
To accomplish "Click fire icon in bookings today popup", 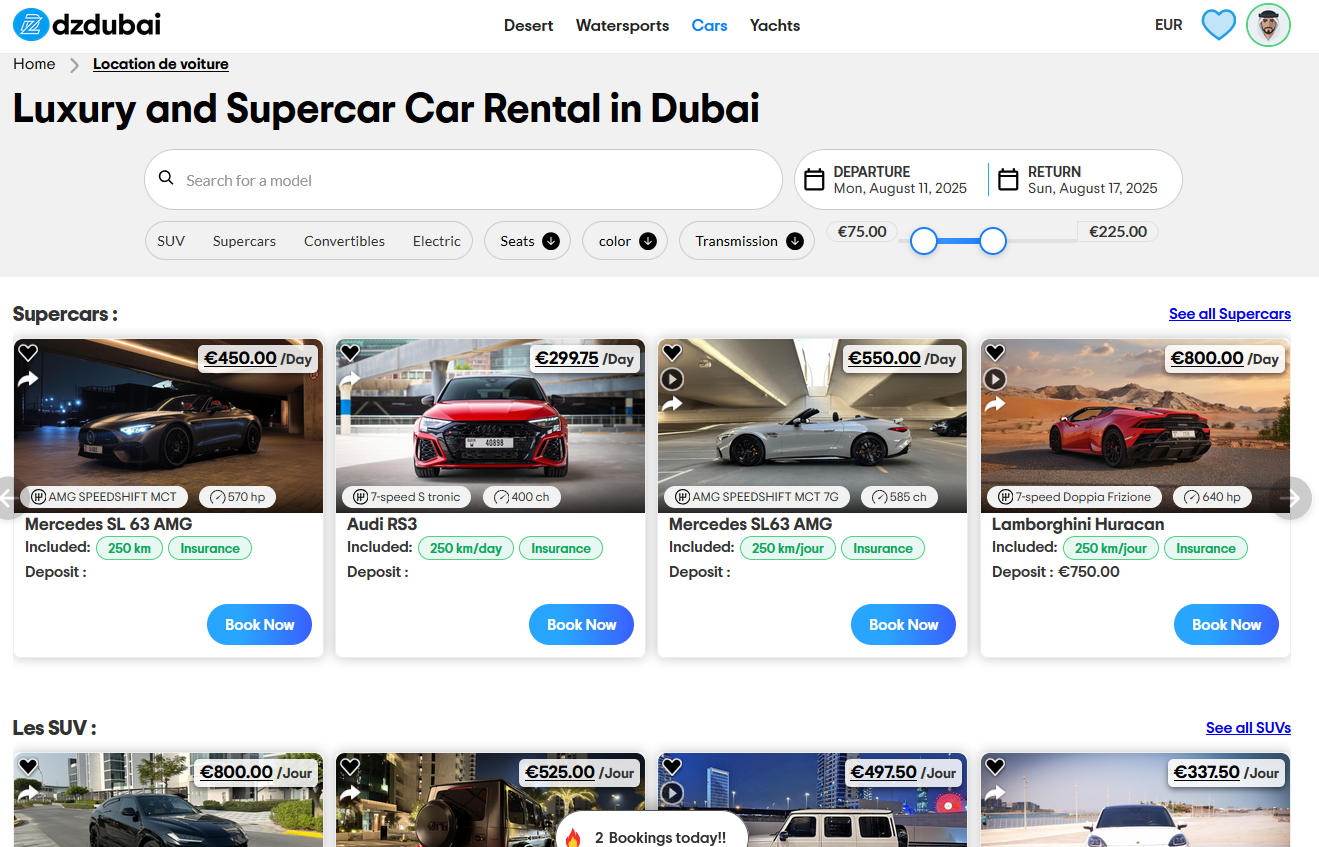I will (573, 837).
